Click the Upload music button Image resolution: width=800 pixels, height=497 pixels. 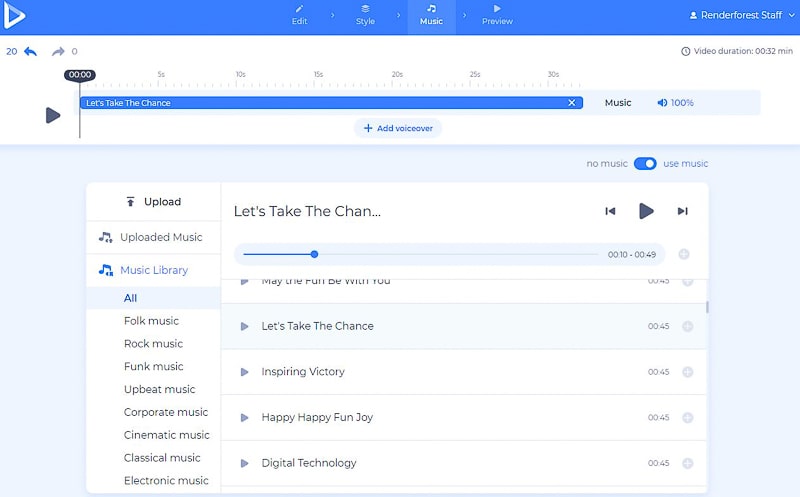tap(153, 201)
